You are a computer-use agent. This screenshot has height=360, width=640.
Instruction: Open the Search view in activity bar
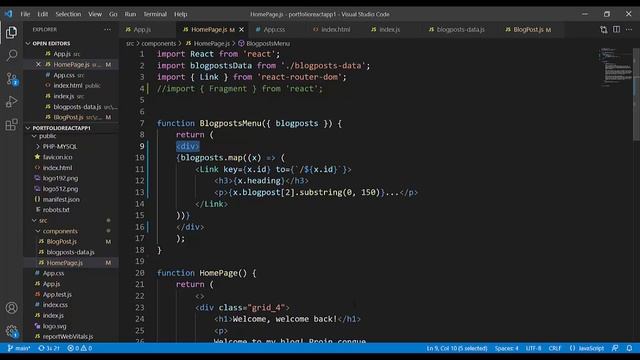[11, 55]
